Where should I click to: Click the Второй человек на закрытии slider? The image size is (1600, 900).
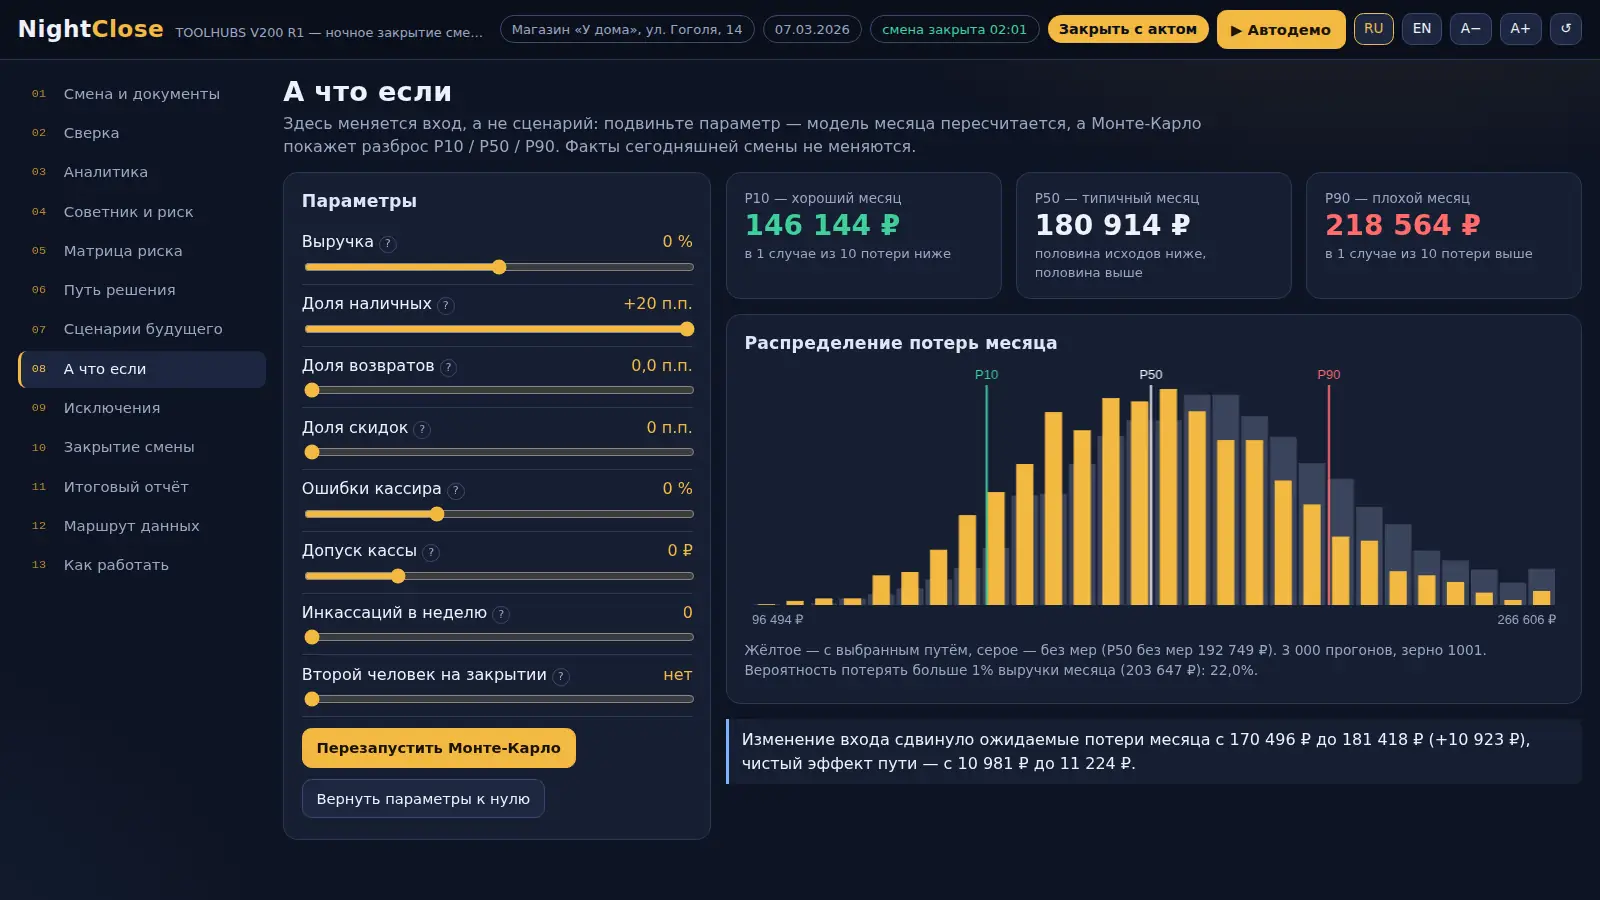pyautogui.click(x=499, y=699)
